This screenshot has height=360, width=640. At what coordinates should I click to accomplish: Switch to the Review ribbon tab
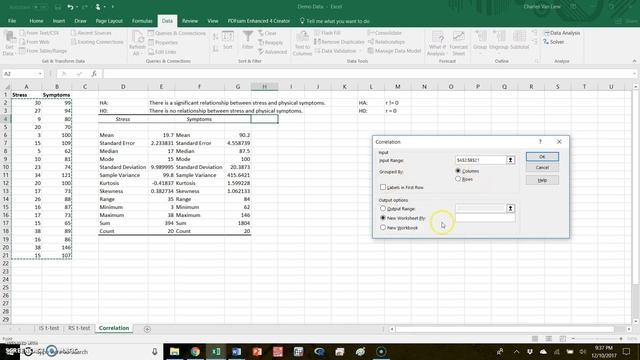[190, 21]
